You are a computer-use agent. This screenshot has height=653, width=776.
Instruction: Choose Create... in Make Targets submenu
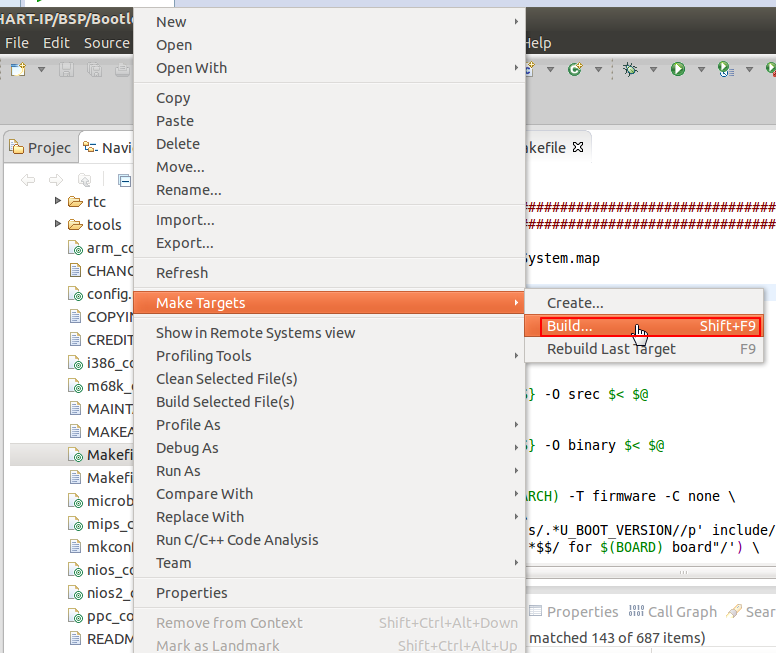(x=644, y=303)
